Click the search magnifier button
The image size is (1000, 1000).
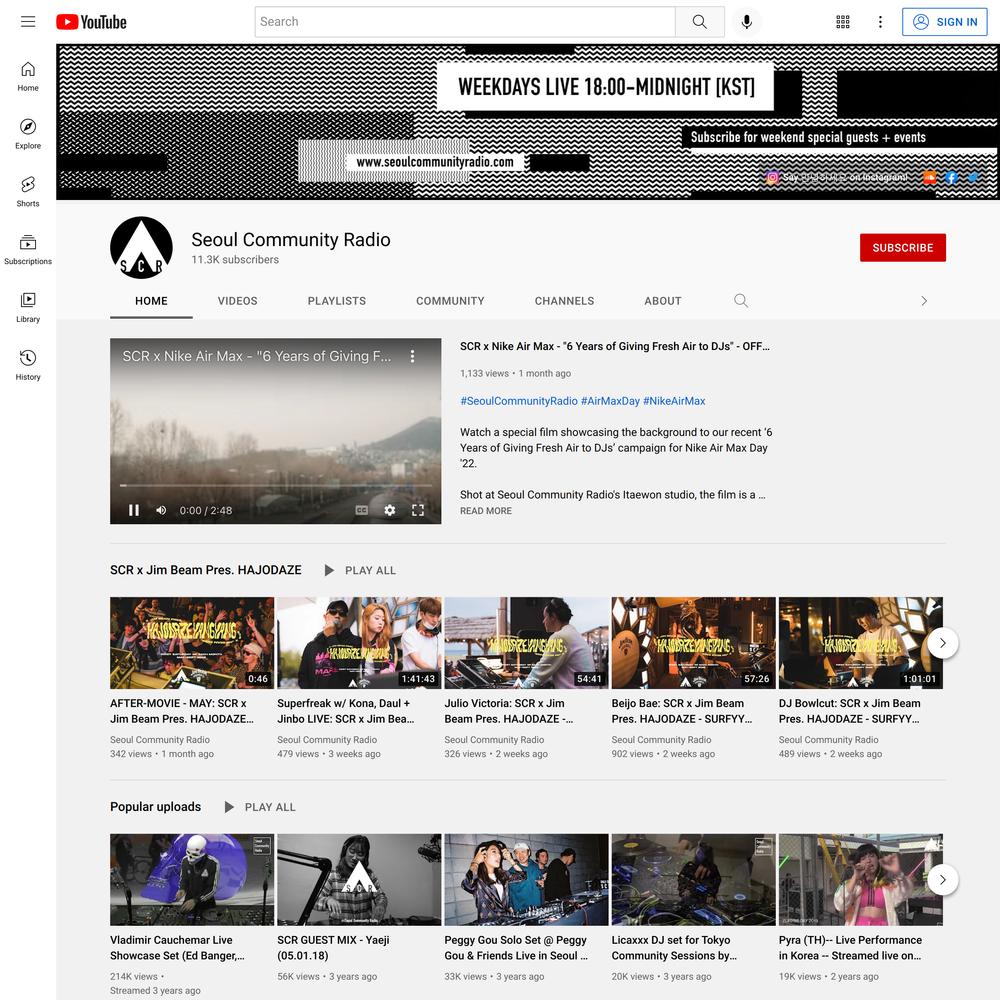[x=700, y=22]
